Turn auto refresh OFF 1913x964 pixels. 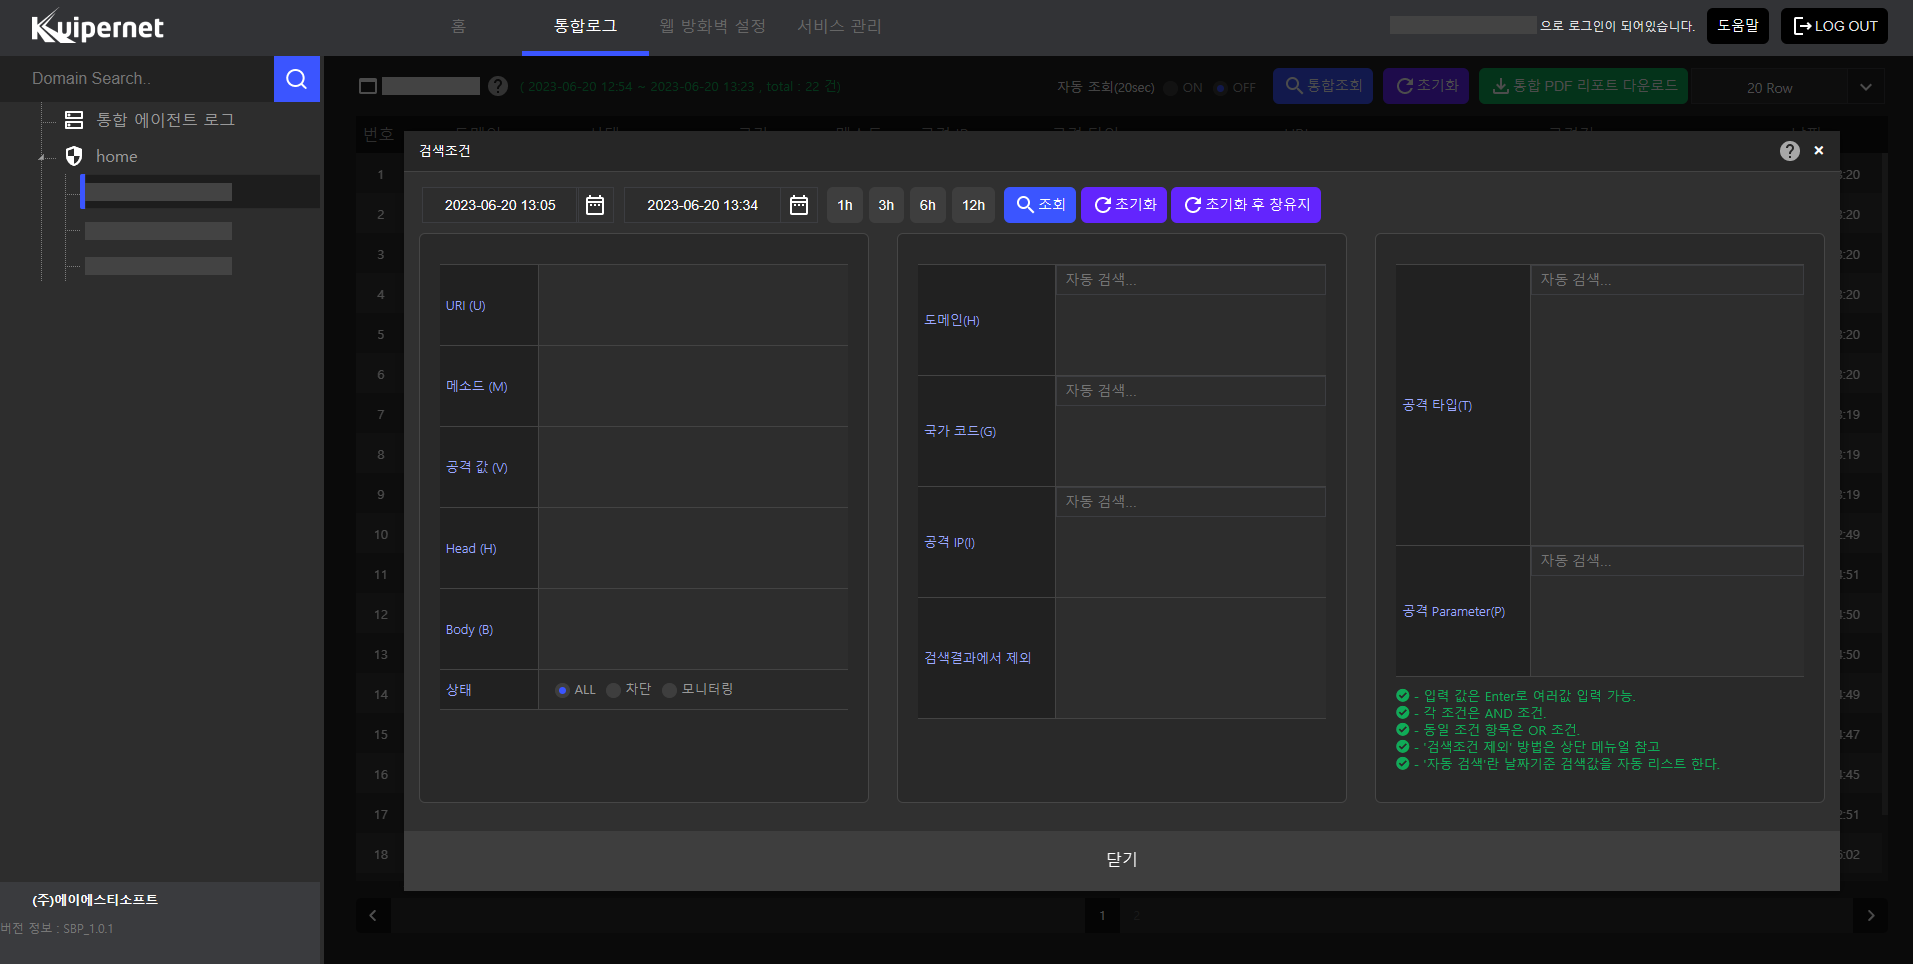click(1220, 88)
